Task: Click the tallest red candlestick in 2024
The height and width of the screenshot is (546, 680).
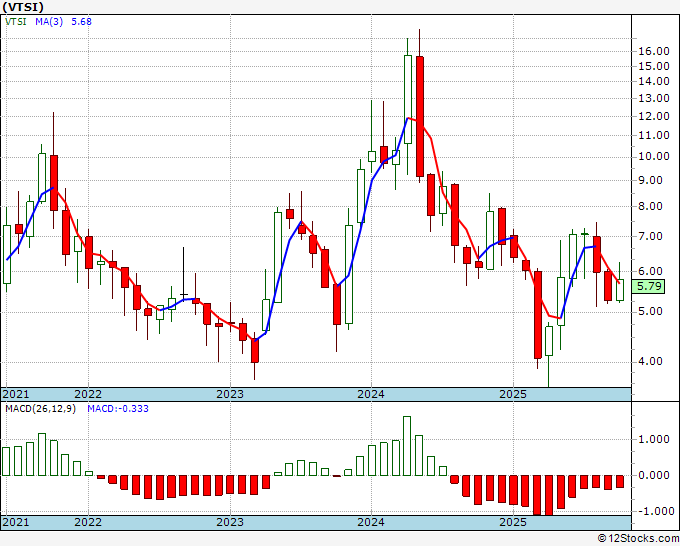Action: pos(420,117)
